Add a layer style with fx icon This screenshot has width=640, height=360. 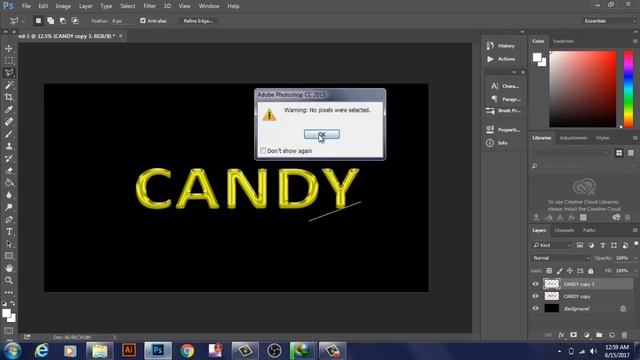pyautogui.click(x=561, y=335)
